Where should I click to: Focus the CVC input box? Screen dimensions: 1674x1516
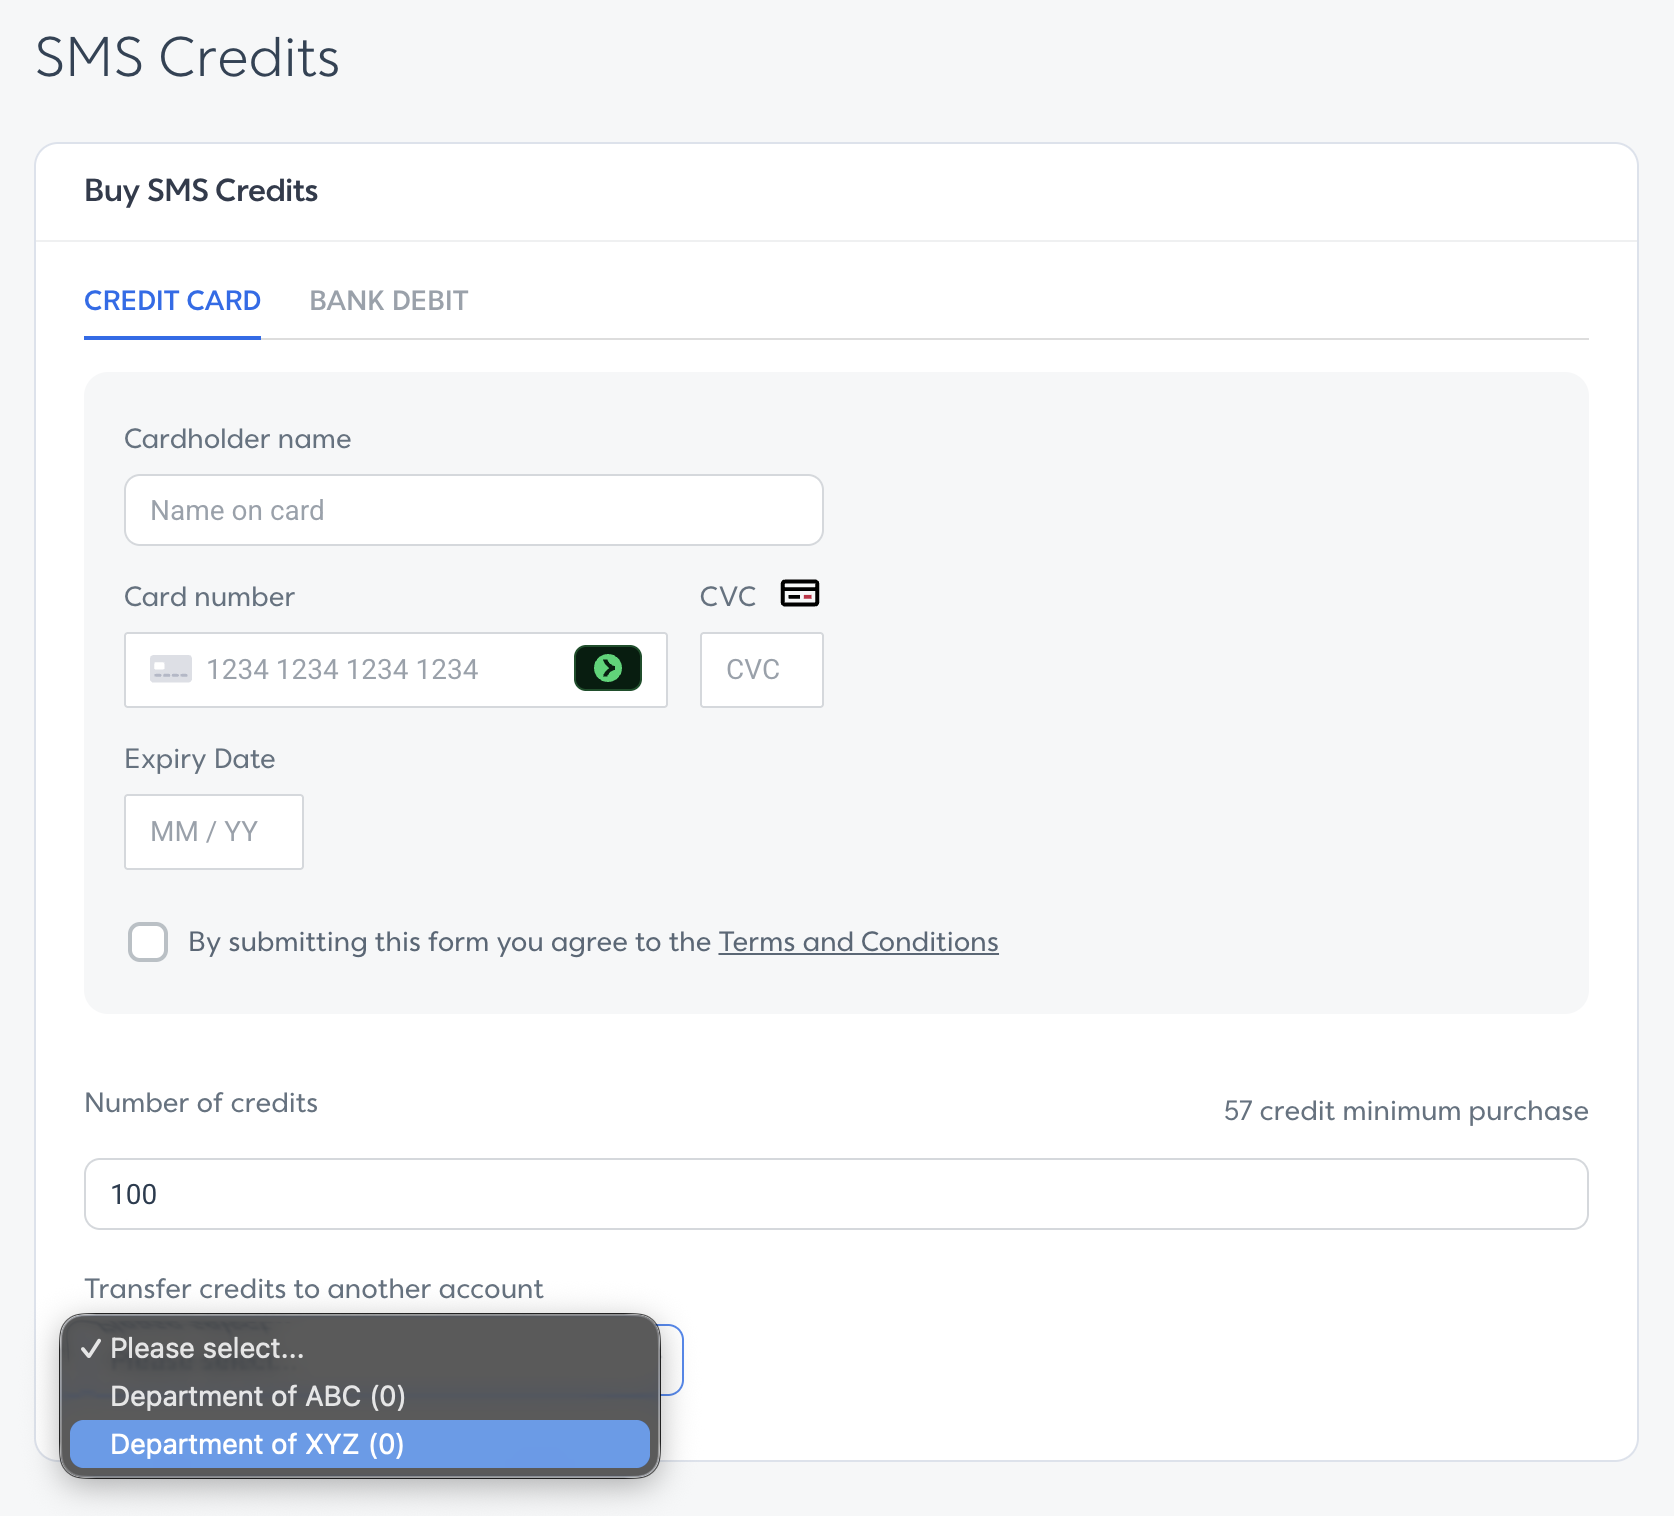click(x=762, y=670)
